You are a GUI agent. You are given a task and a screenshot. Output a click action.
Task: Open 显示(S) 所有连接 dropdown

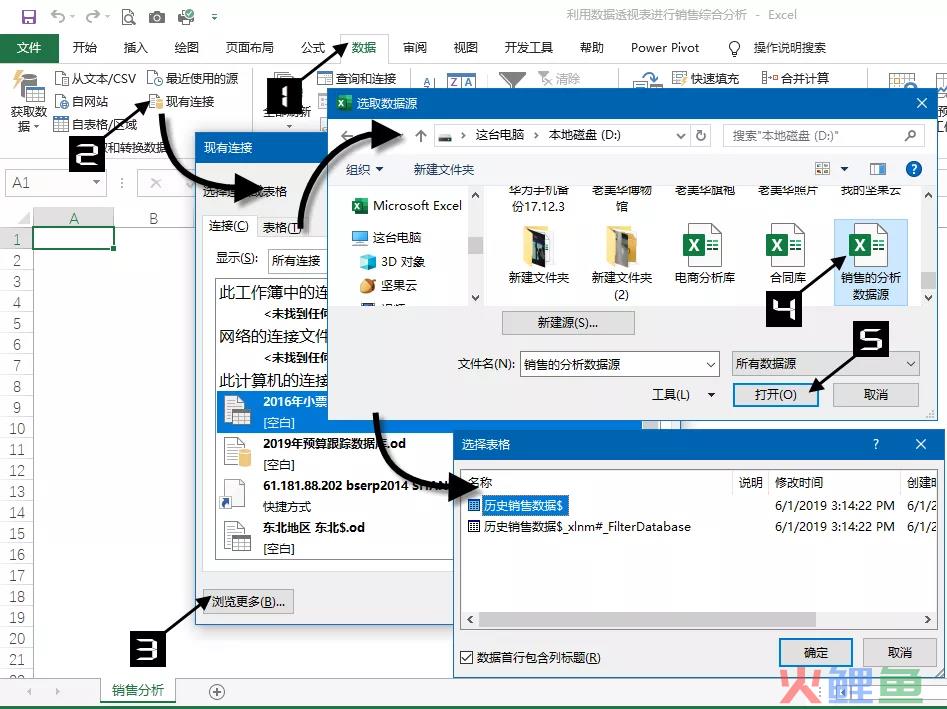(x=297, y=260)
